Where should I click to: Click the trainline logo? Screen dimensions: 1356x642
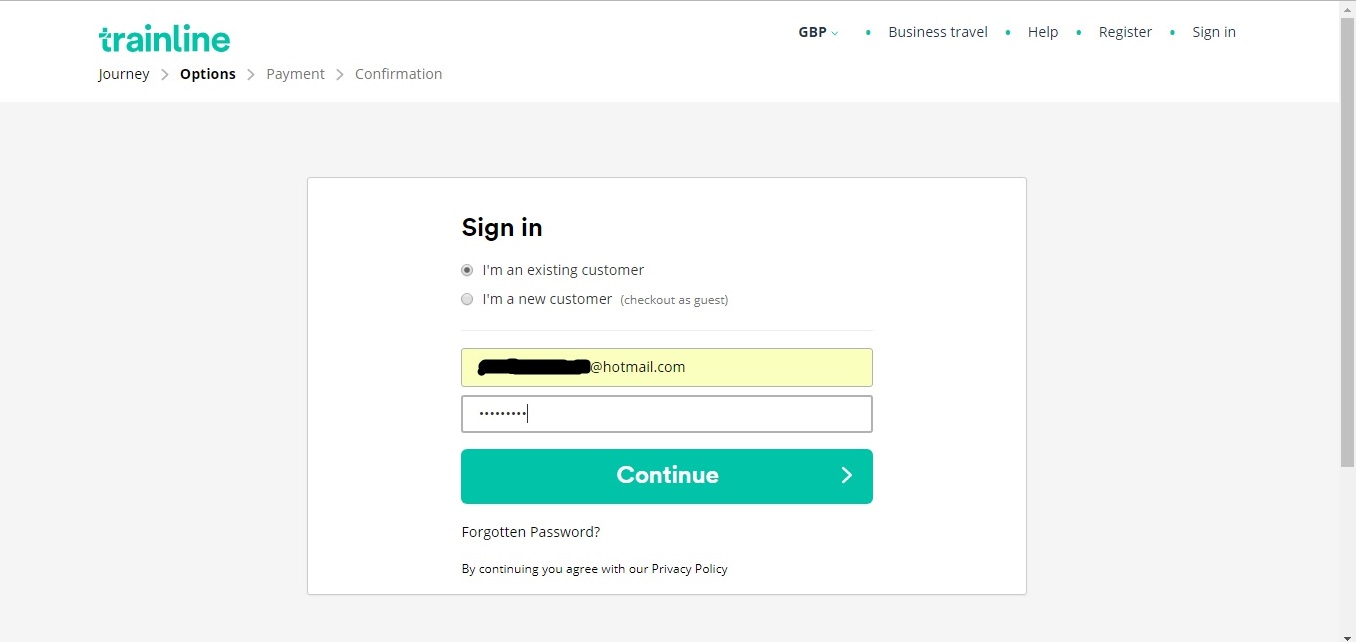tap(164, 39)
